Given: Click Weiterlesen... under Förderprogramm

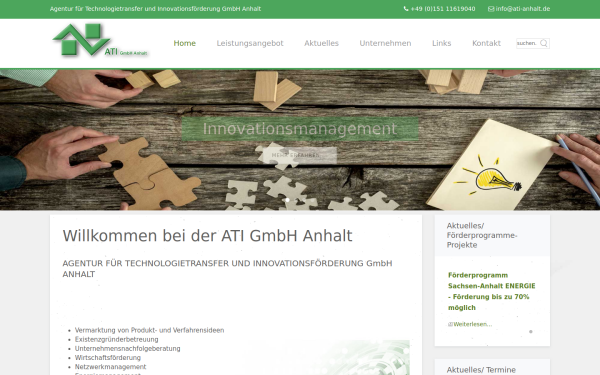Looking at the screenshot, I should (x=473, y=324).
